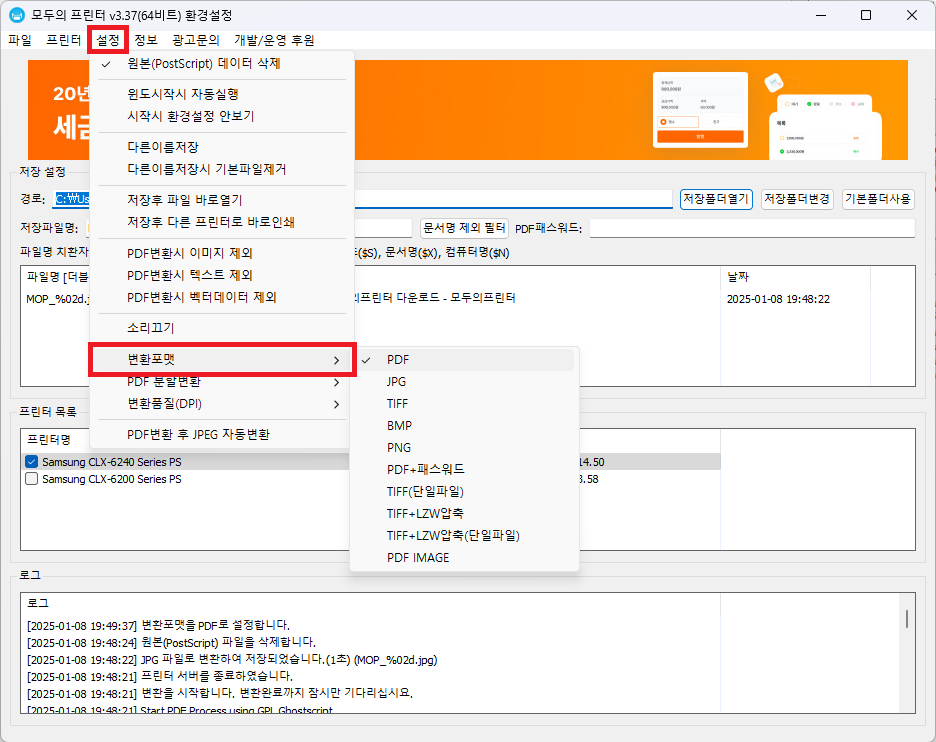Click log entry 프린터 서버를 종료하였습니다
Image resolution: width=936 pixels, height=742 pixels.
tap(160, 676)
